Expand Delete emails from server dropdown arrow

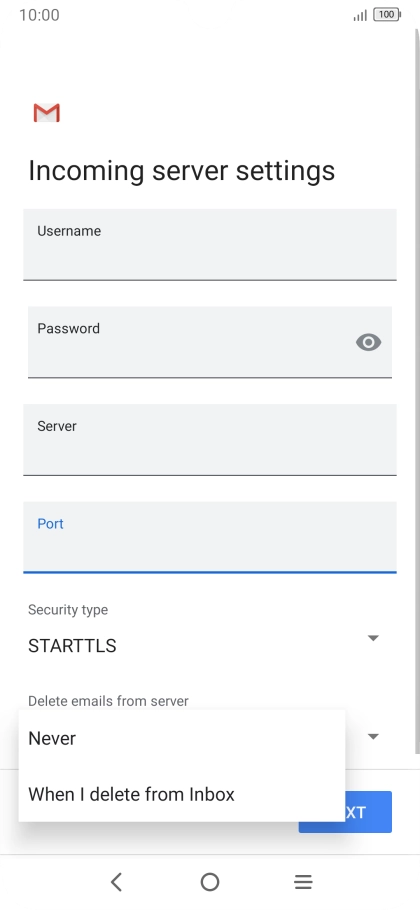pos(373,736)
